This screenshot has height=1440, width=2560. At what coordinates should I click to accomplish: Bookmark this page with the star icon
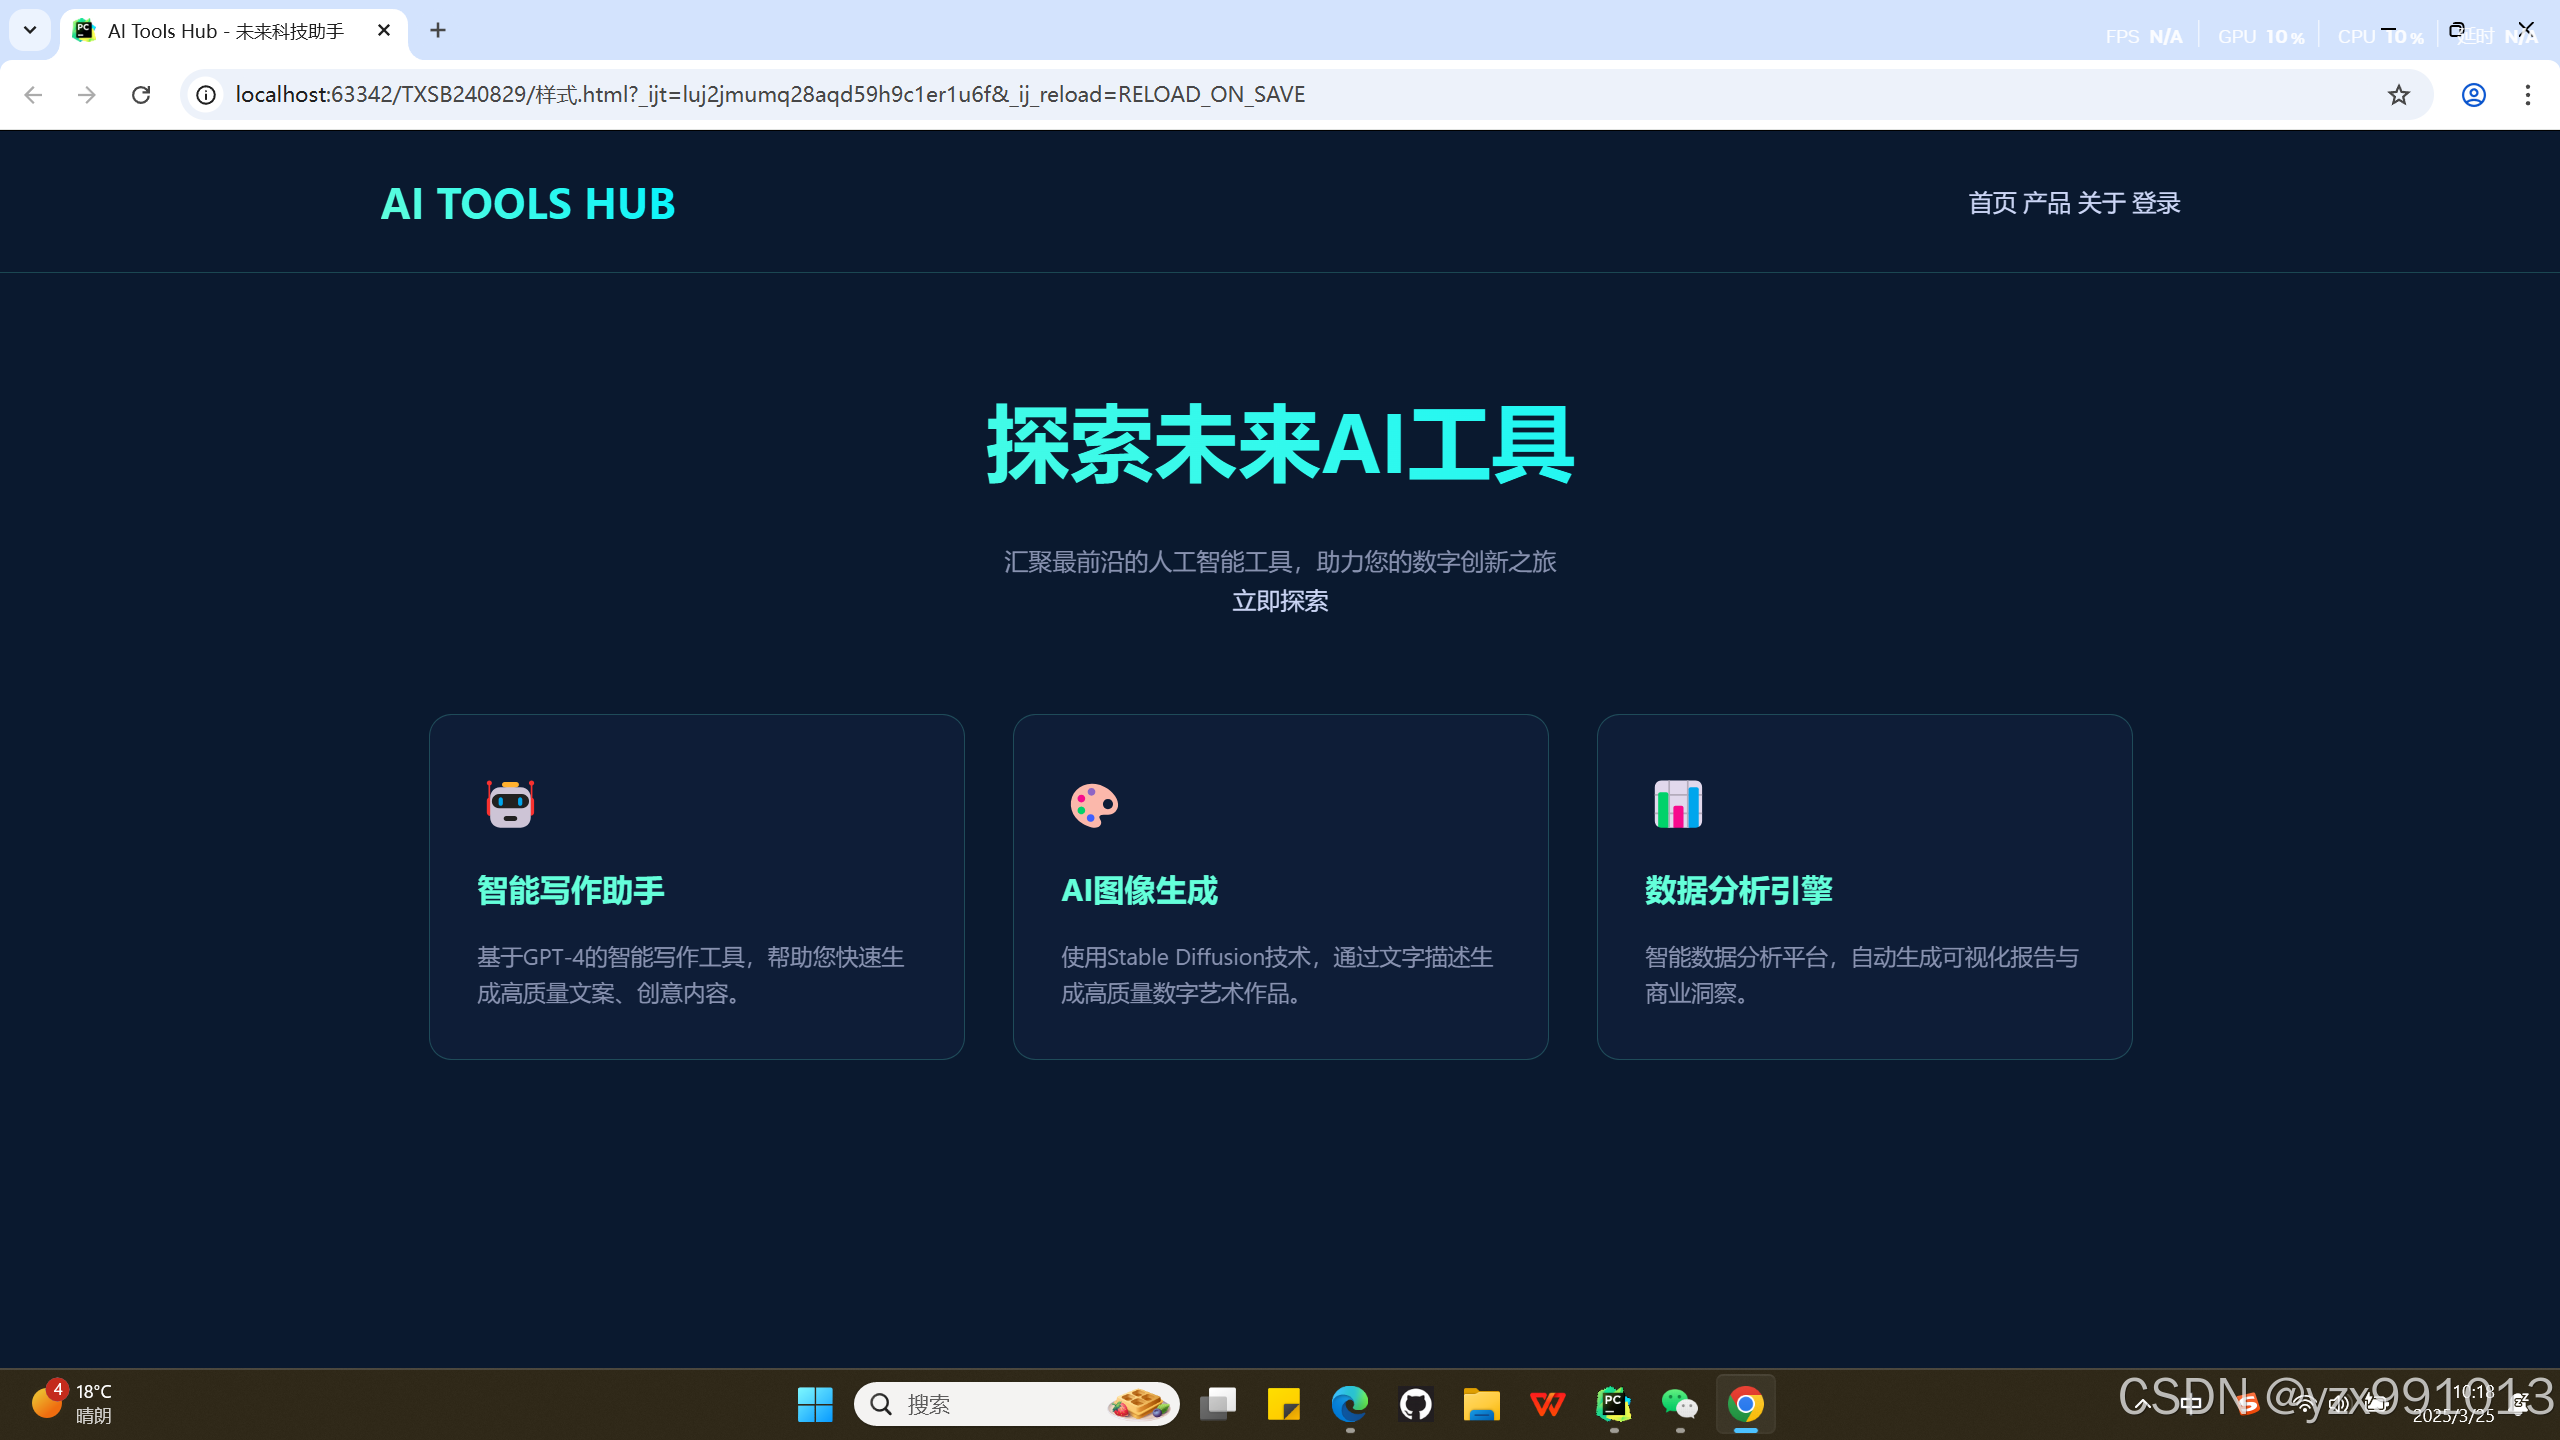click(2398, 94)
